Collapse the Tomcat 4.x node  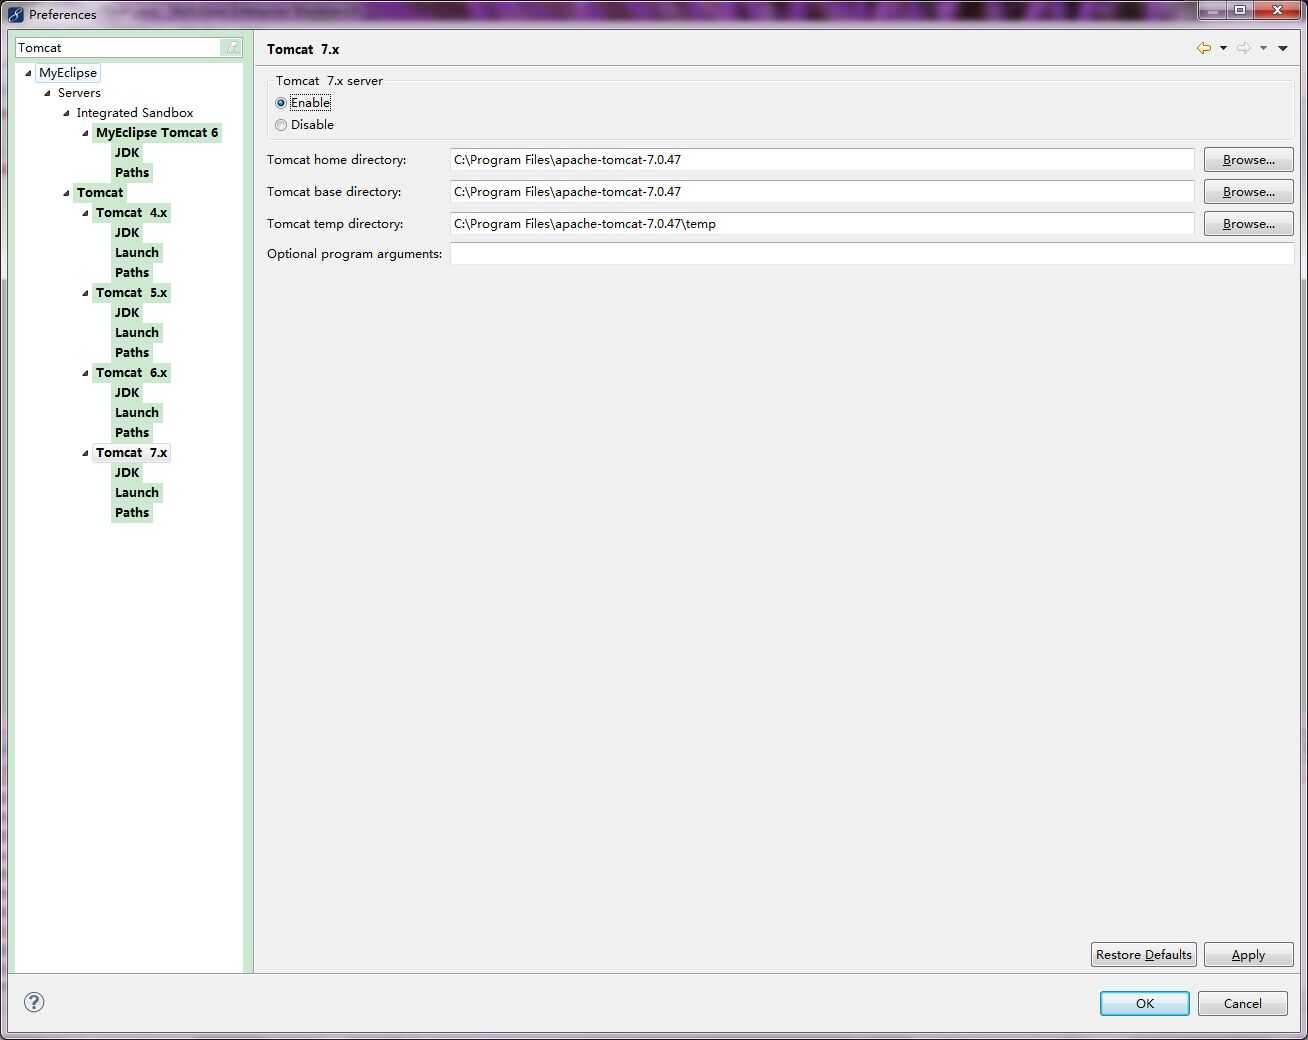click(x=85, y=213)
